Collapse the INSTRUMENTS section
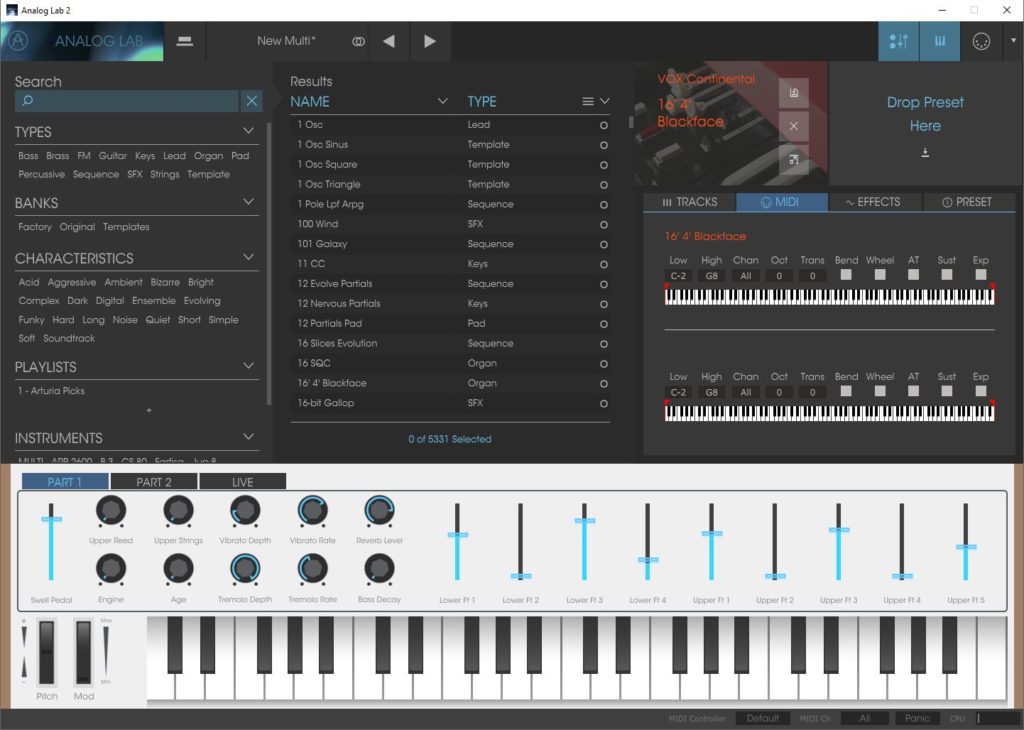The width and height of the screenshot is (1024, 730). coord(248,436)
